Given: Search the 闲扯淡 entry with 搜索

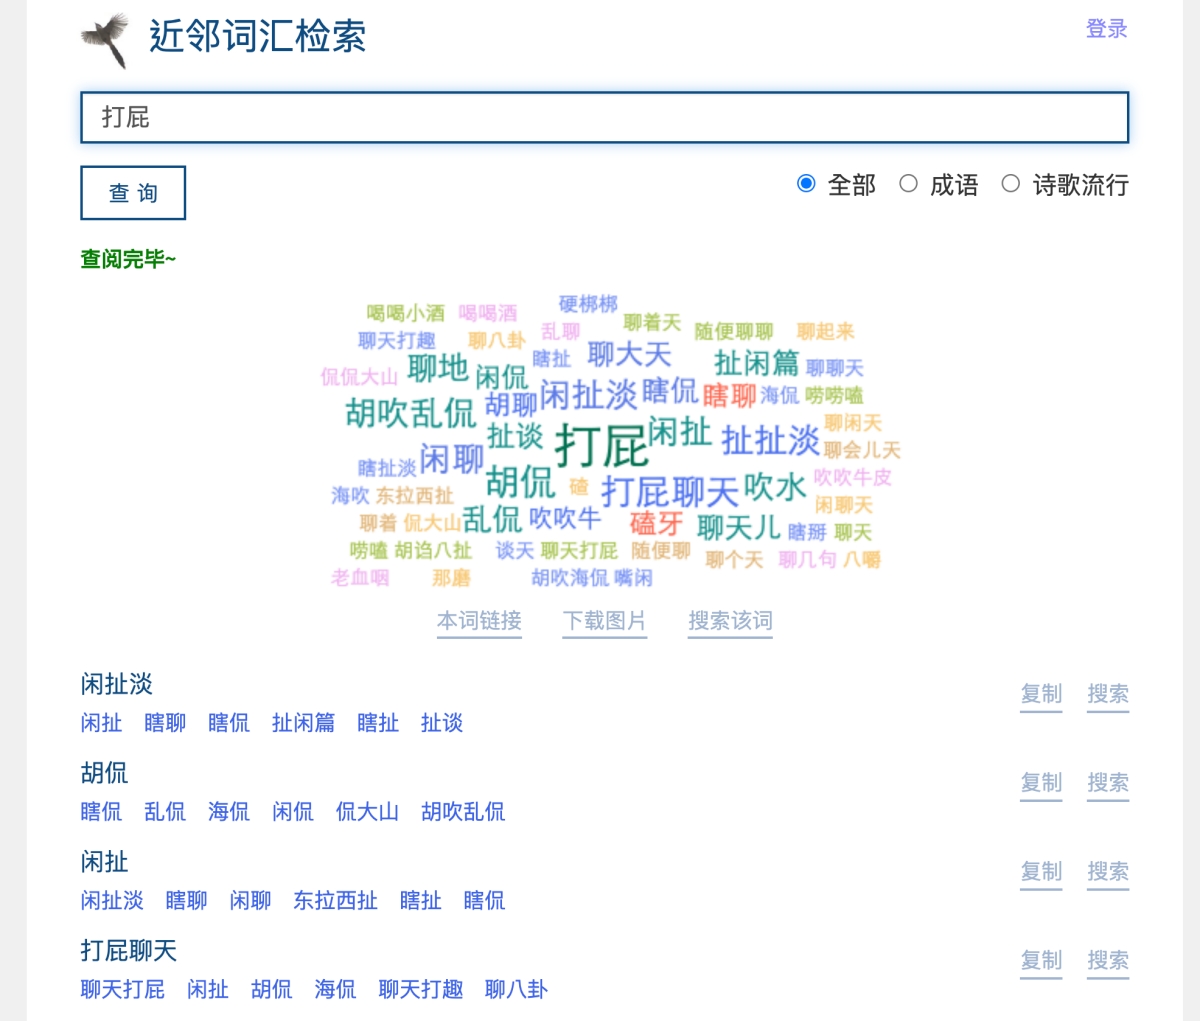Looking at the screenshot, I should point(1108,694).
